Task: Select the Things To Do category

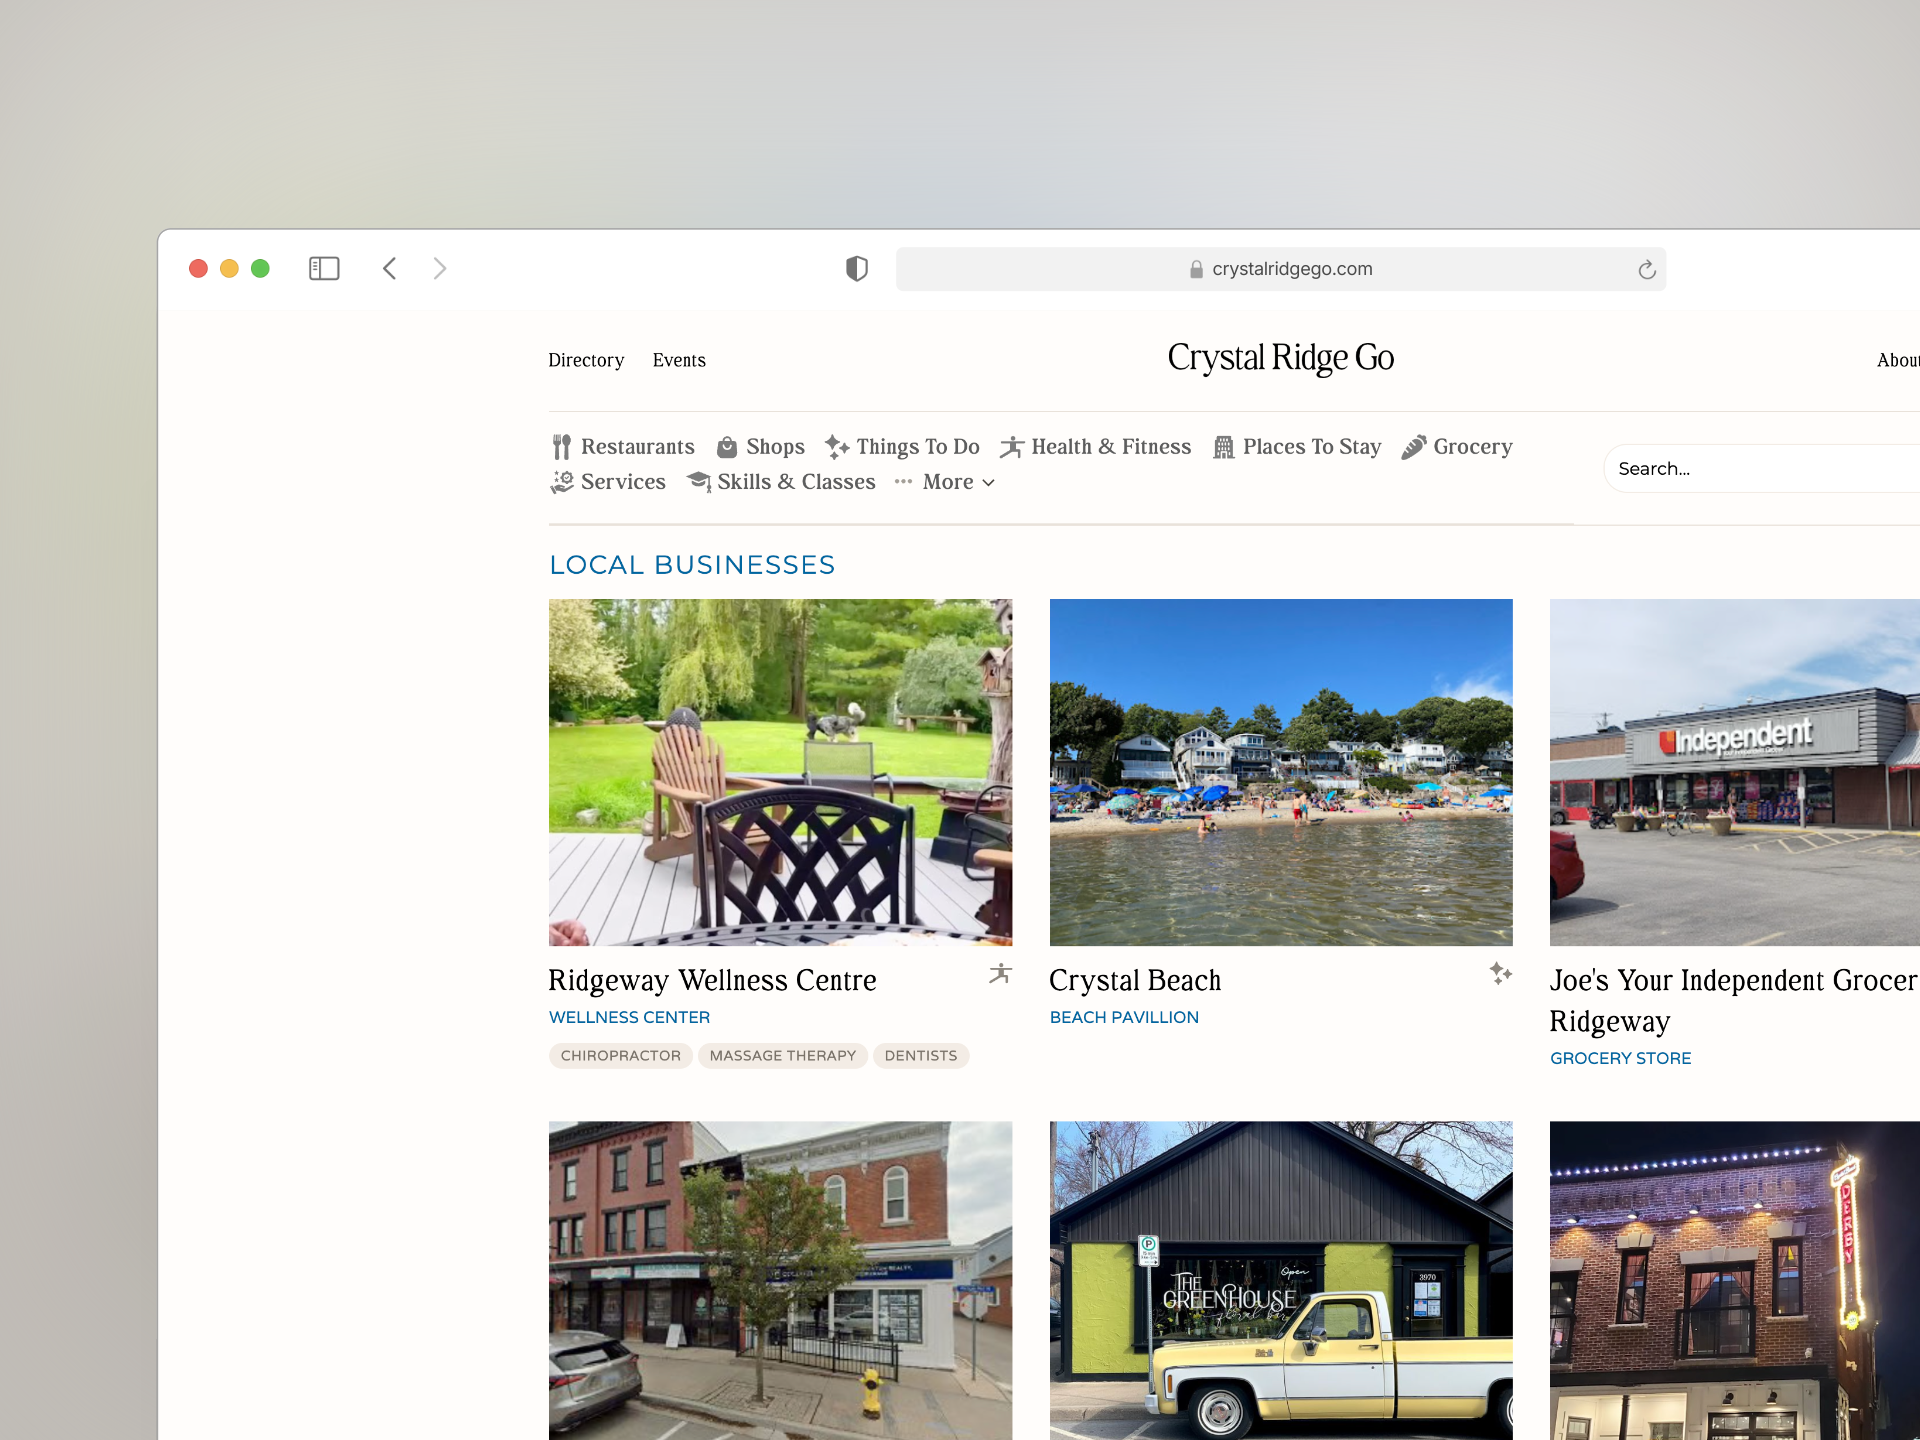Action: pos(918,447)
